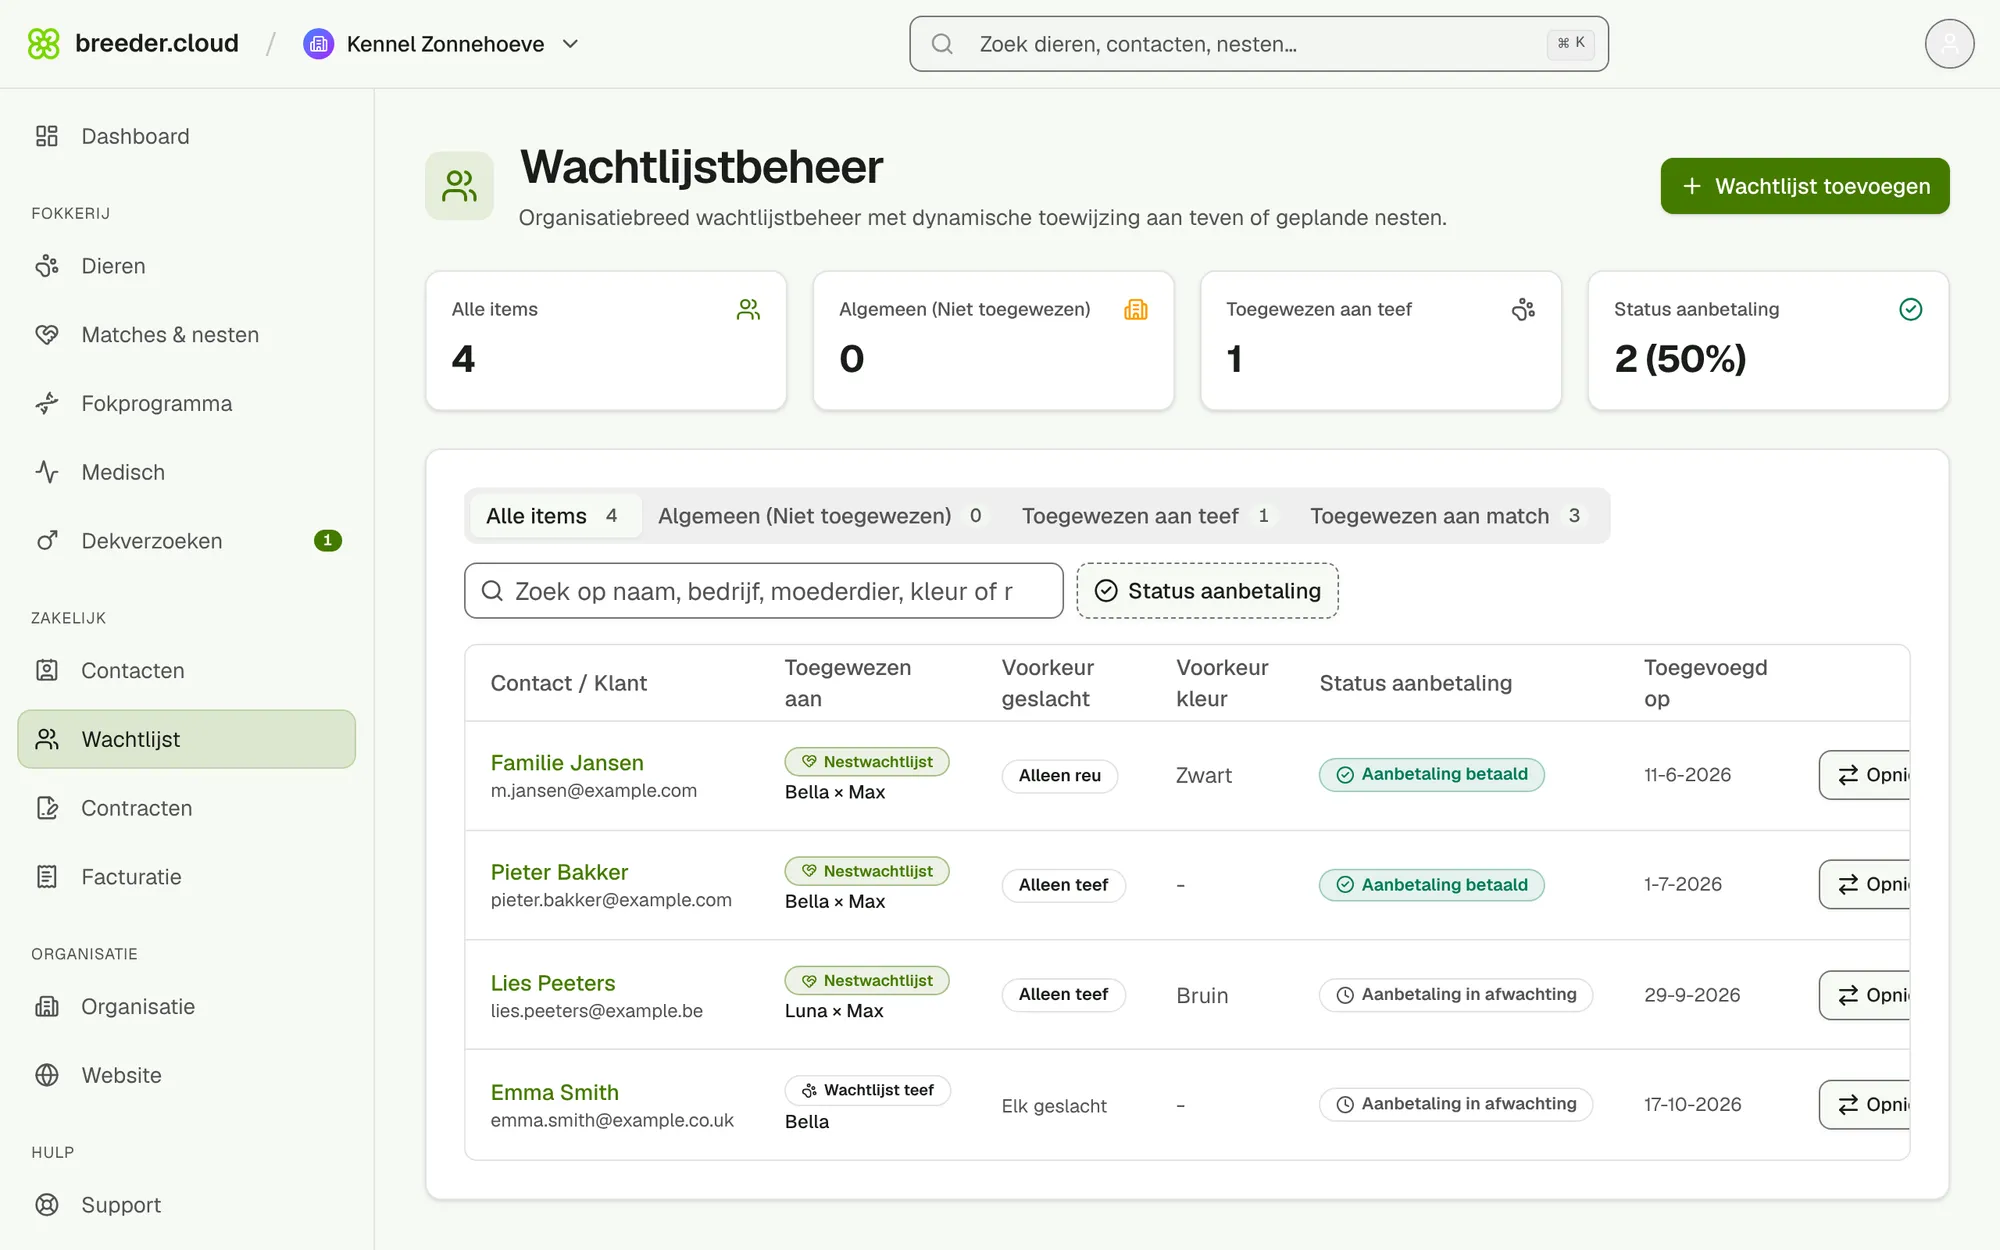Click reassign button in Familie Jansen row
The width and height of the screenshot is (2000, 1250).
click(1865, 775)
